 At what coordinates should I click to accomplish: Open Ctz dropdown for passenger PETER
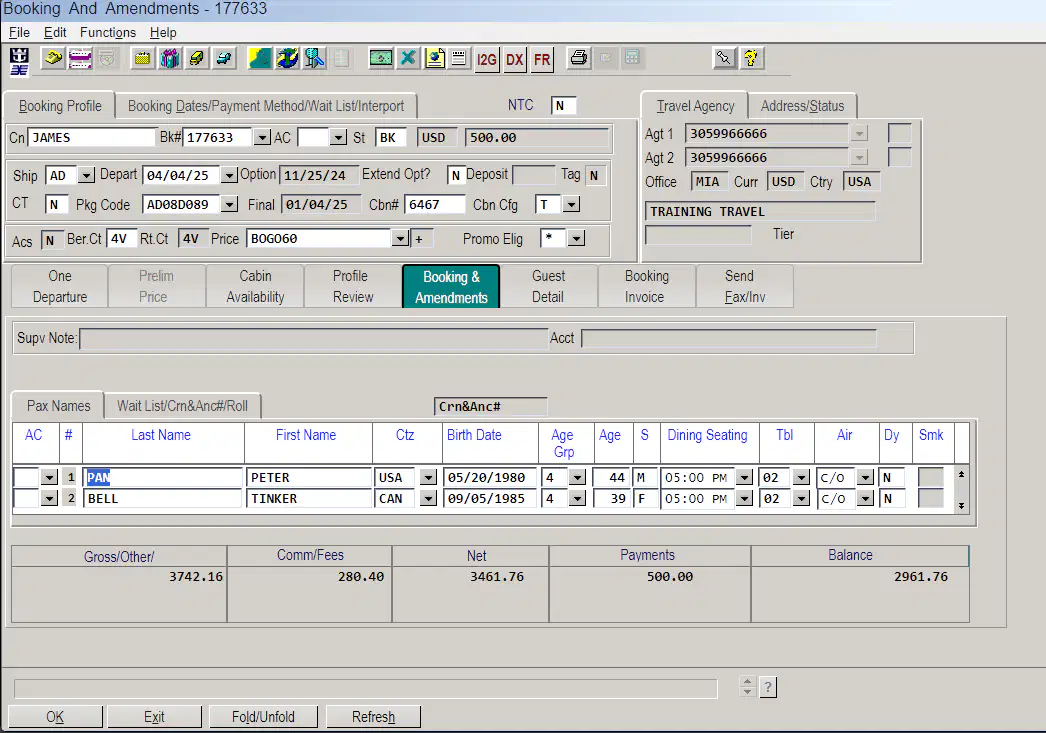pyautogui.click(x=428, y=478)
